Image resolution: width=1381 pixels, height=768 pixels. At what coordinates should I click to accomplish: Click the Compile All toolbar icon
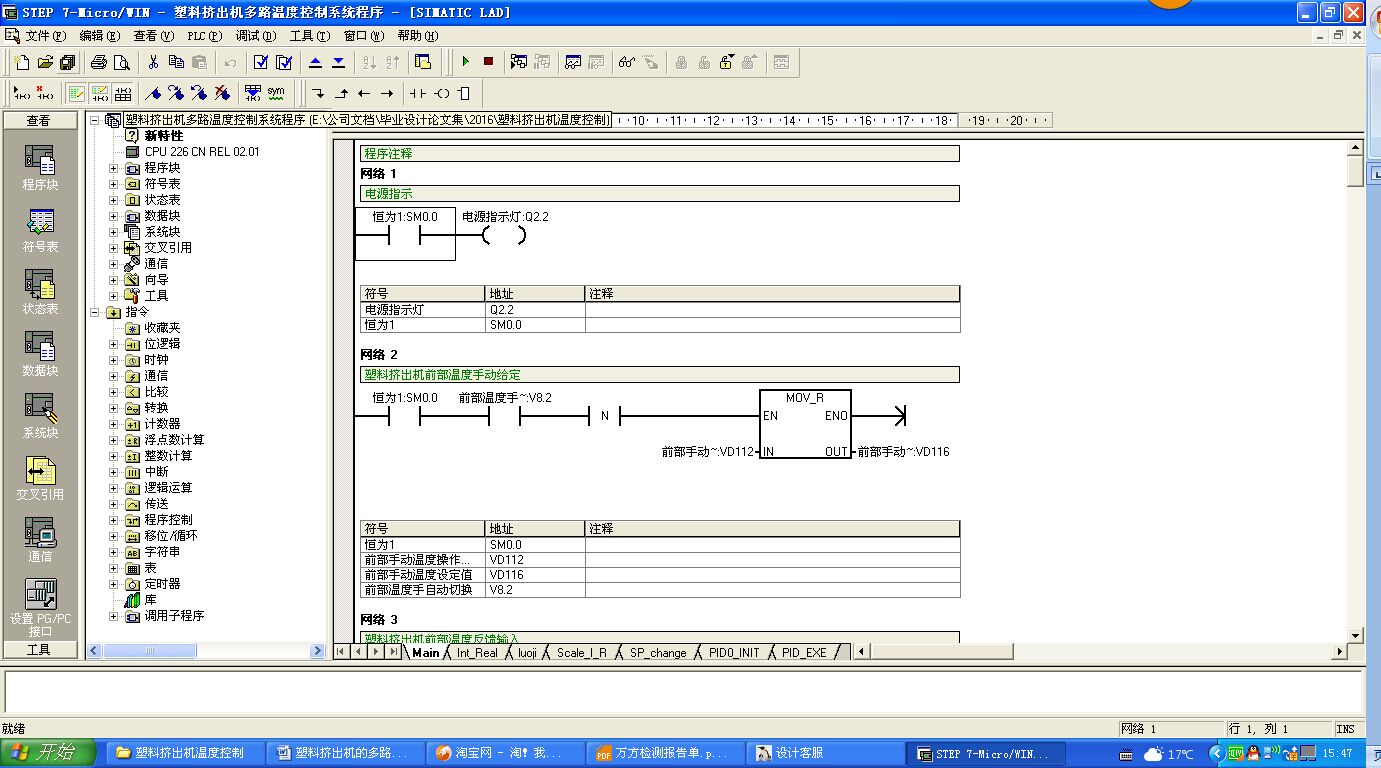point(284,62)
